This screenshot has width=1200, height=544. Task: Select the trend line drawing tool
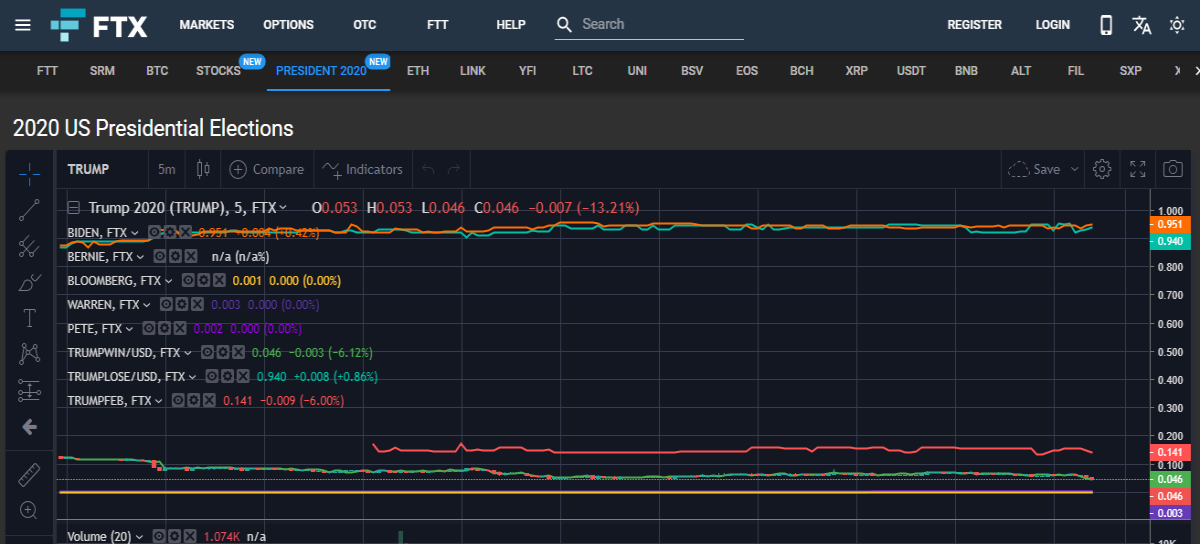tap(29, 209)
